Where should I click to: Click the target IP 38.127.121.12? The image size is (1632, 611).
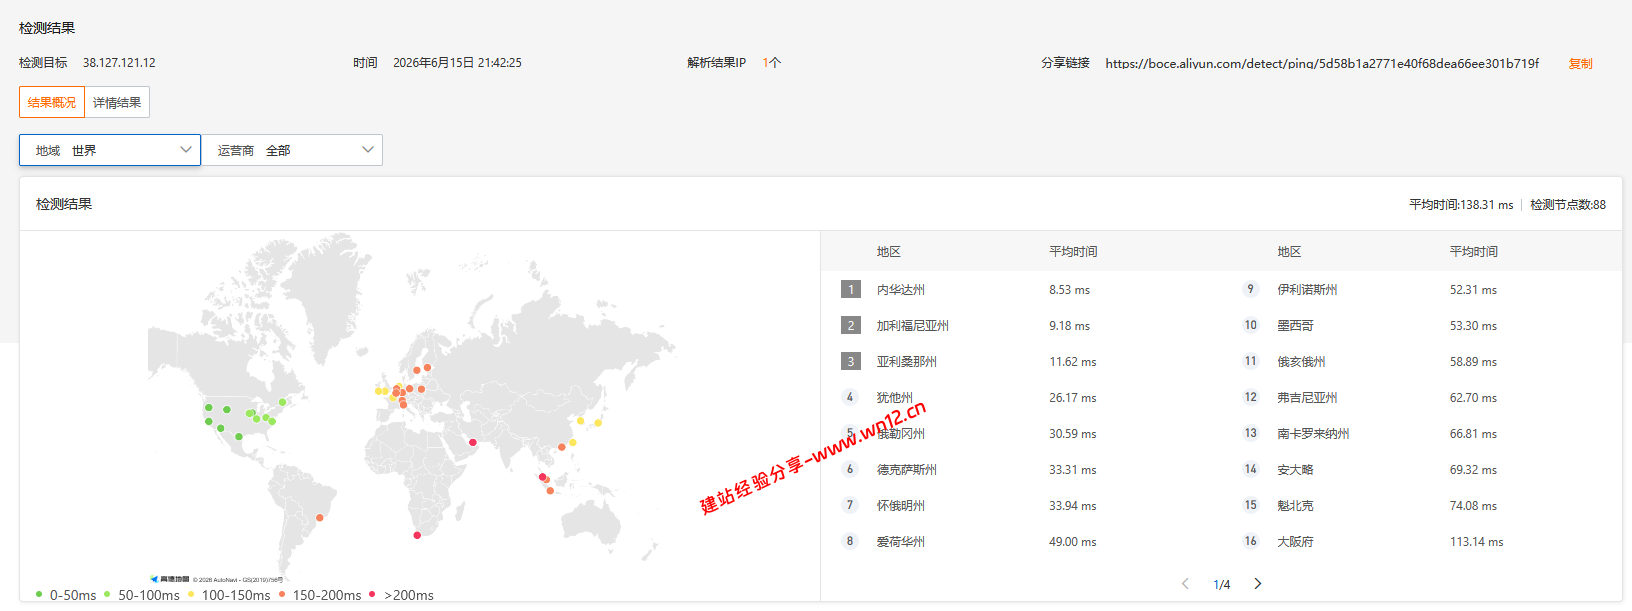pyautogui.click(x=119, y=62)
